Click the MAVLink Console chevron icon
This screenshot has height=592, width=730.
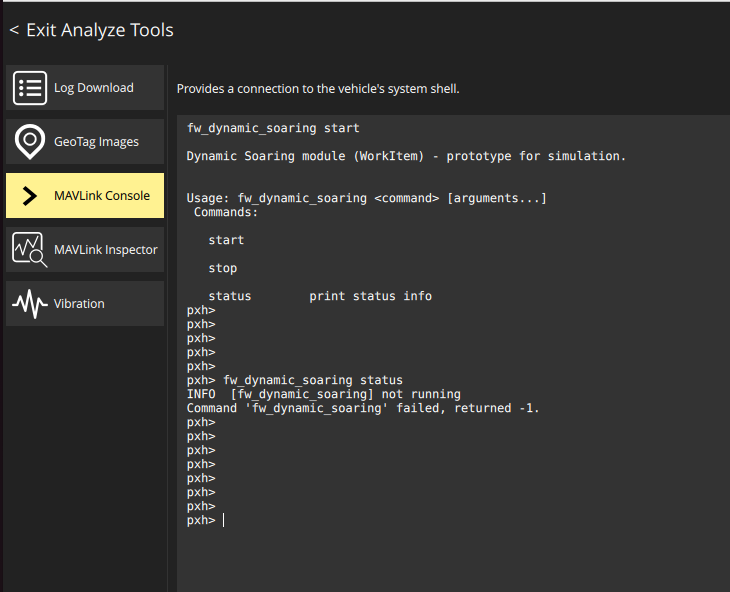(x=30, y=196)
